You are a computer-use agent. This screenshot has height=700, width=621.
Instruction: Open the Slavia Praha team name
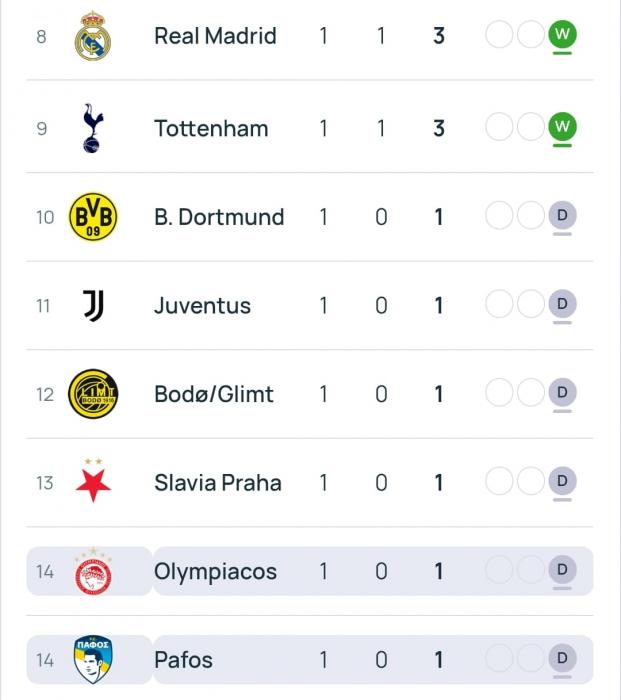(x=217, y=483)
